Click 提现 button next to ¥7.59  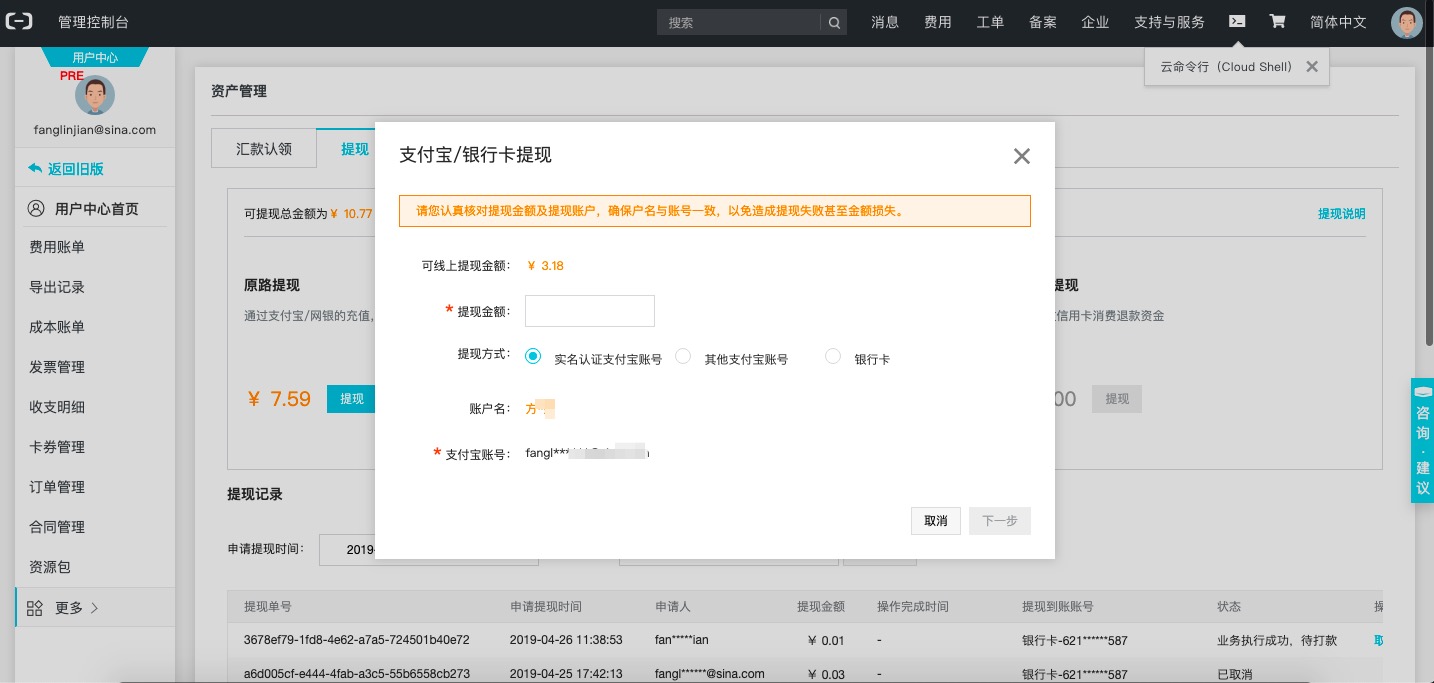(x=352, y=399)
